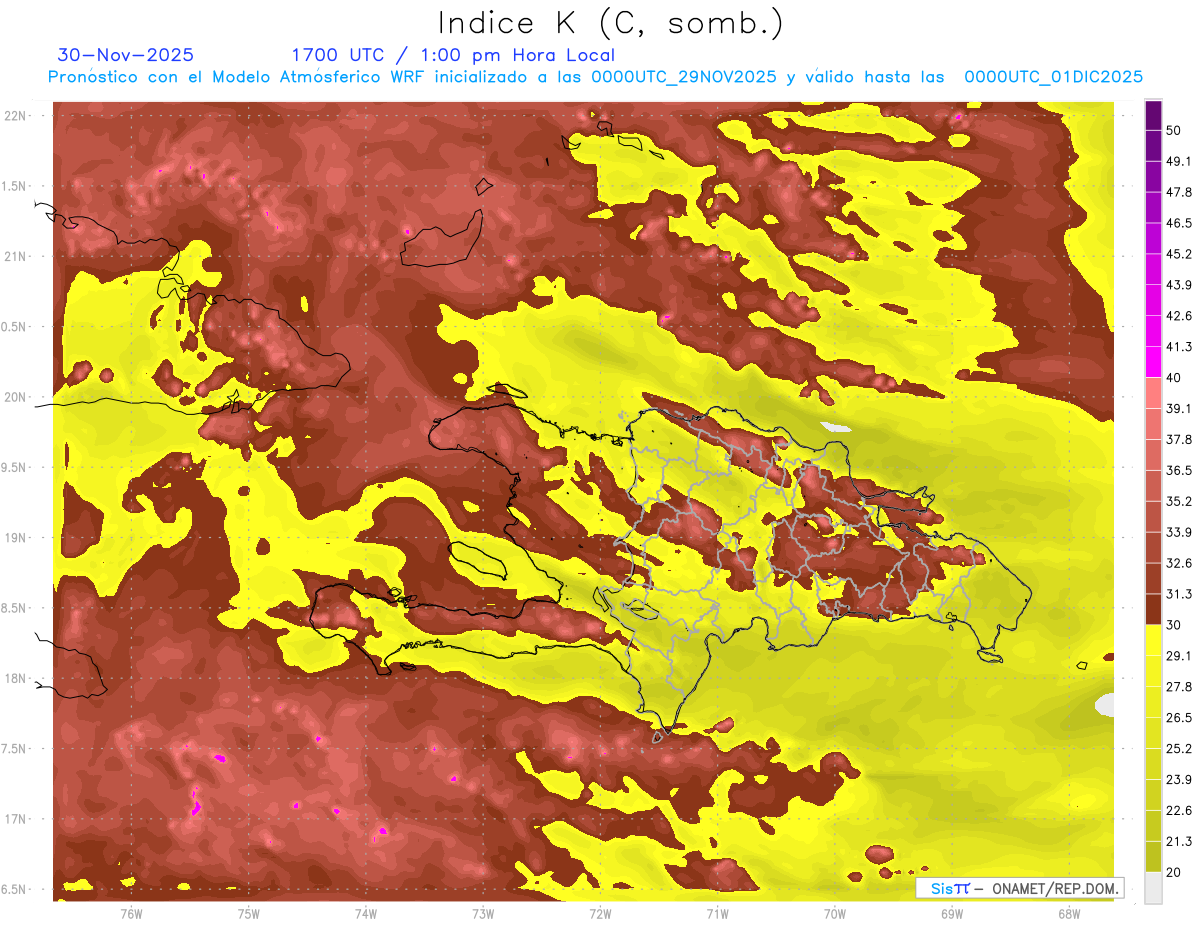This screenshot has height=927, width=1200.
Task: Click the "42.6" legend value
Action: point(1179,316)
